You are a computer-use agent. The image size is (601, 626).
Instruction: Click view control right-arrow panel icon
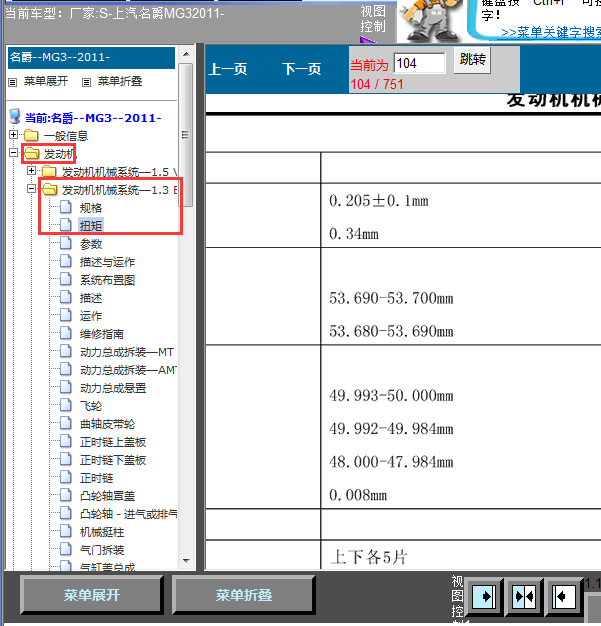point(484,596)
